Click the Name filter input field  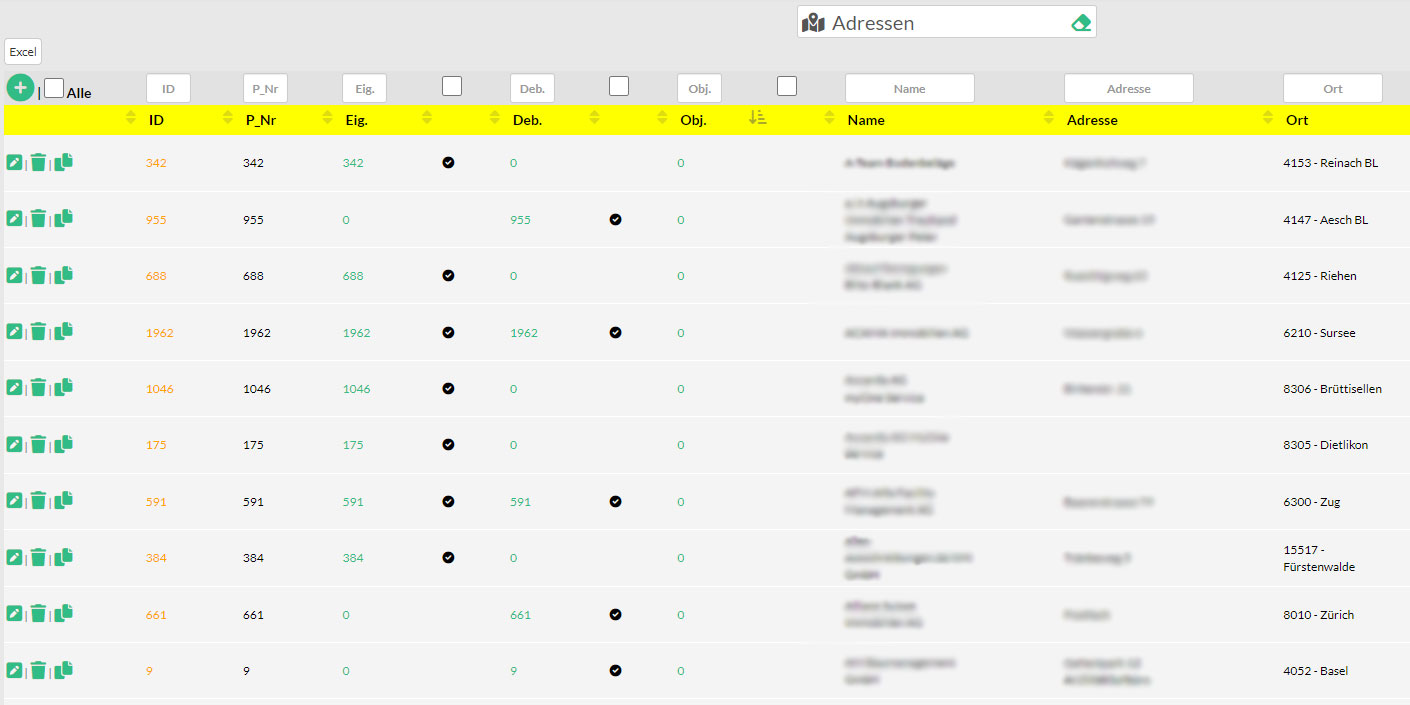pos(909,89)
